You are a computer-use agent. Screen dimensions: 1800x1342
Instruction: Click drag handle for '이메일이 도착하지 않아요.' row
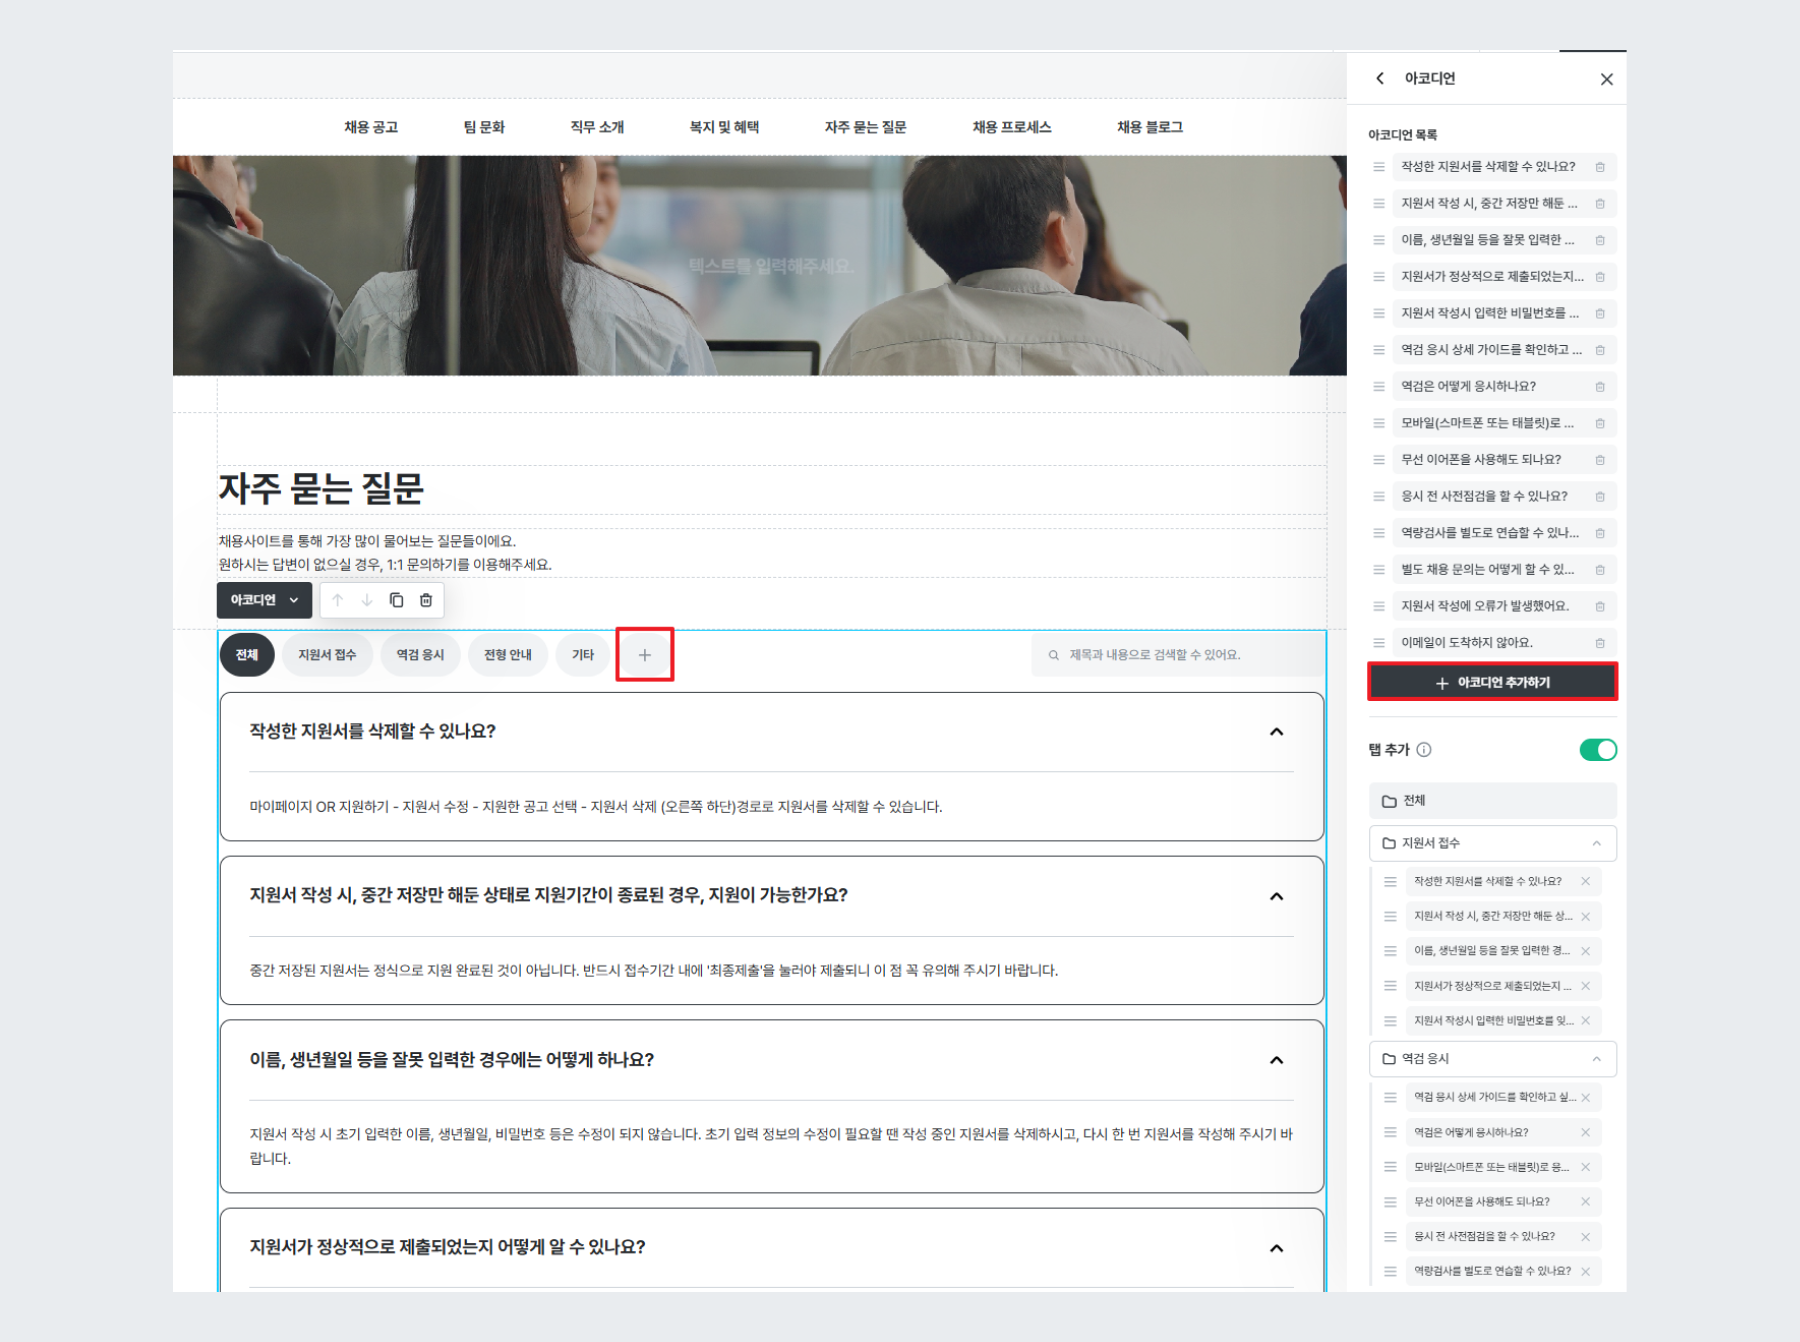1379,643
